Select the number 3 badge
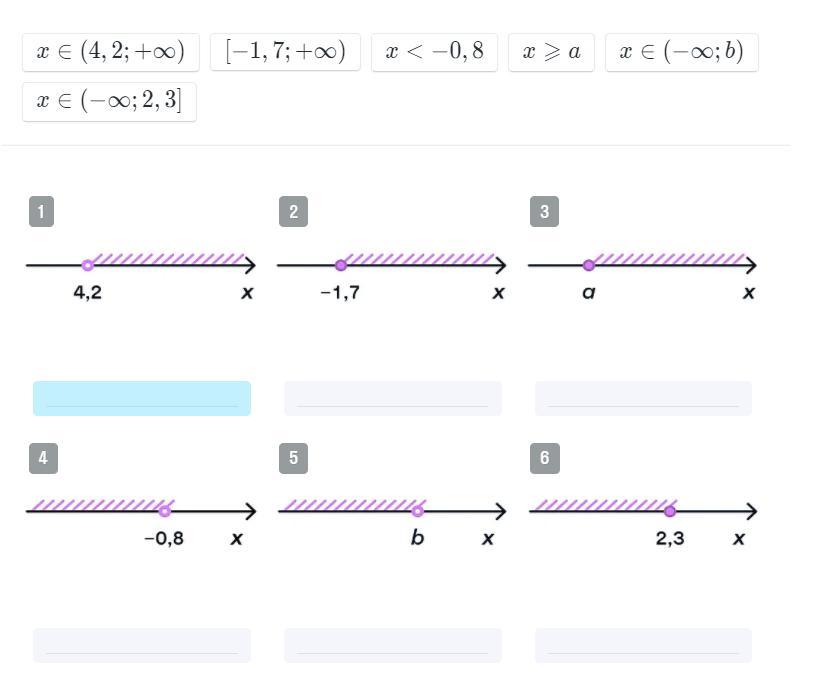 pyautogui.click(x=544, y=211)
